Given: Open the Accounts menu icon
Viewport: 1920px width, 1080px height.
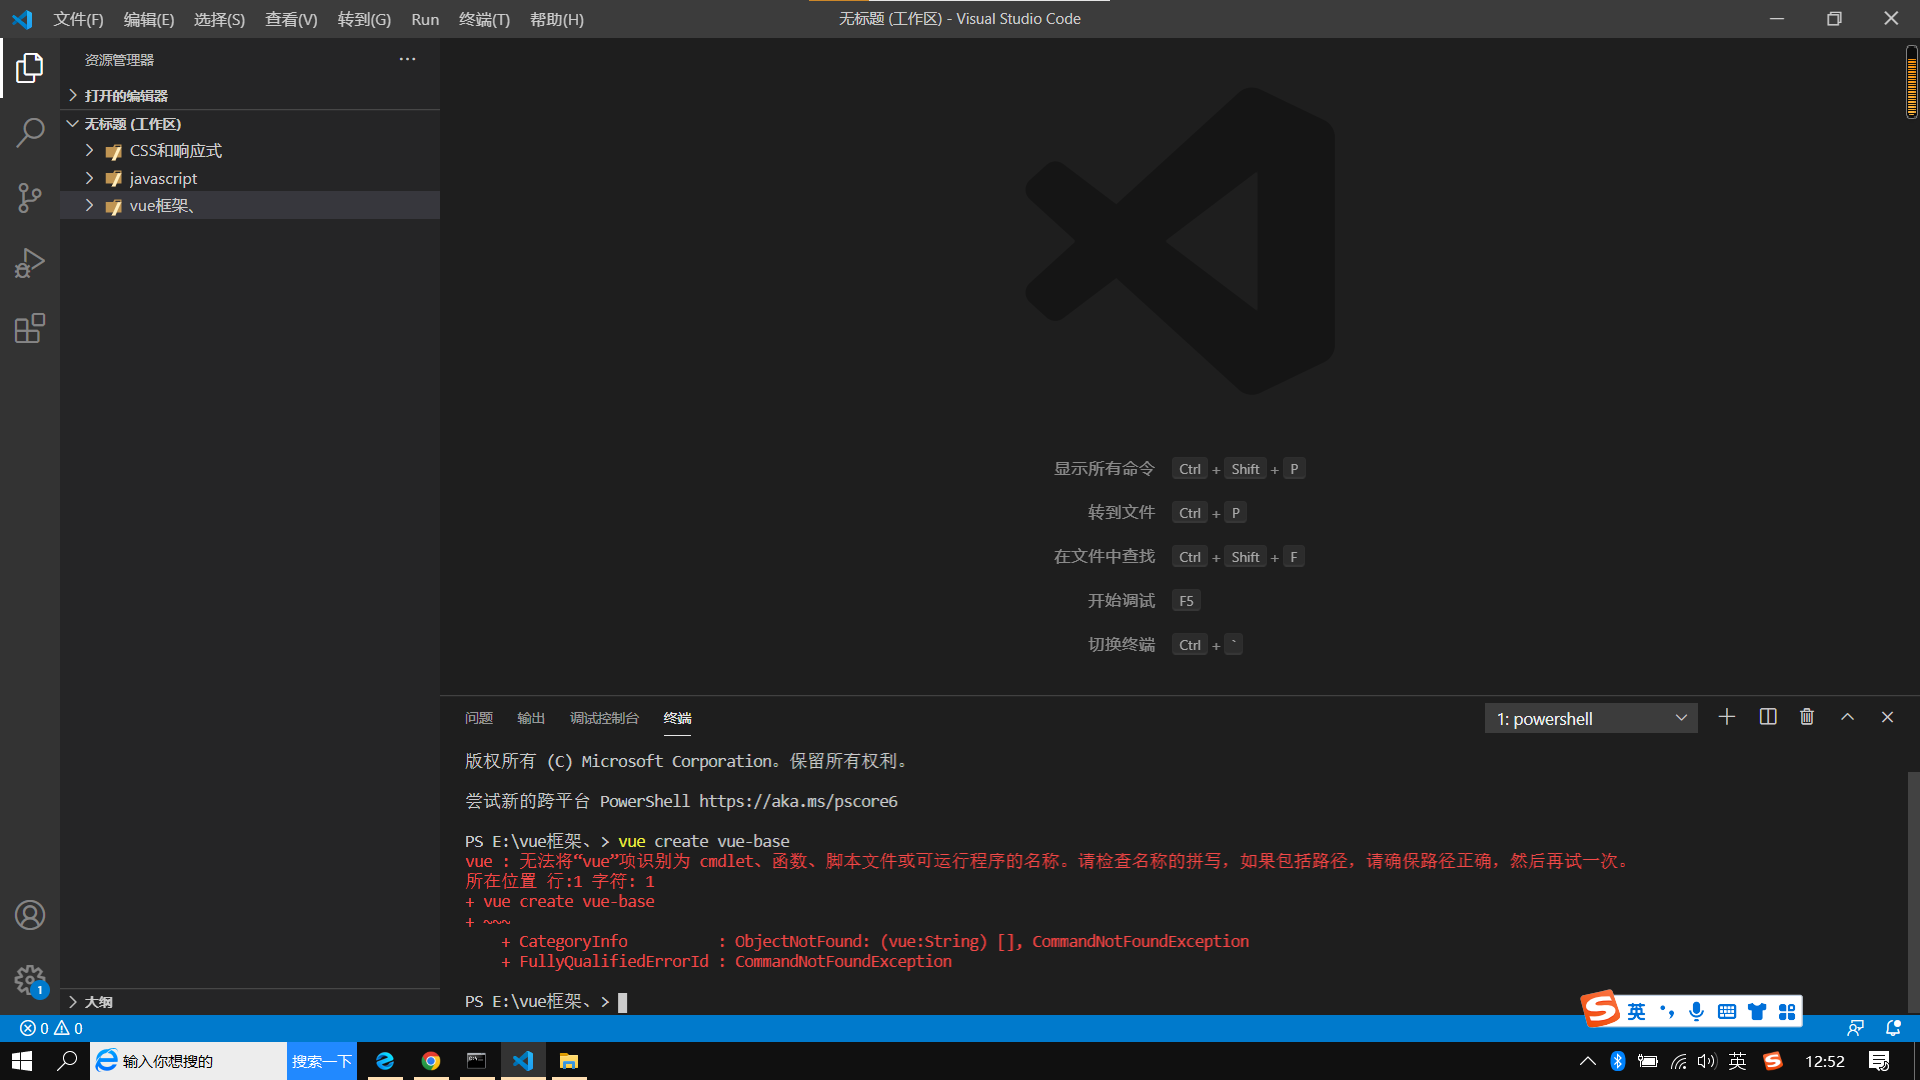Looking at the screenshot, I should click(30, 915).
